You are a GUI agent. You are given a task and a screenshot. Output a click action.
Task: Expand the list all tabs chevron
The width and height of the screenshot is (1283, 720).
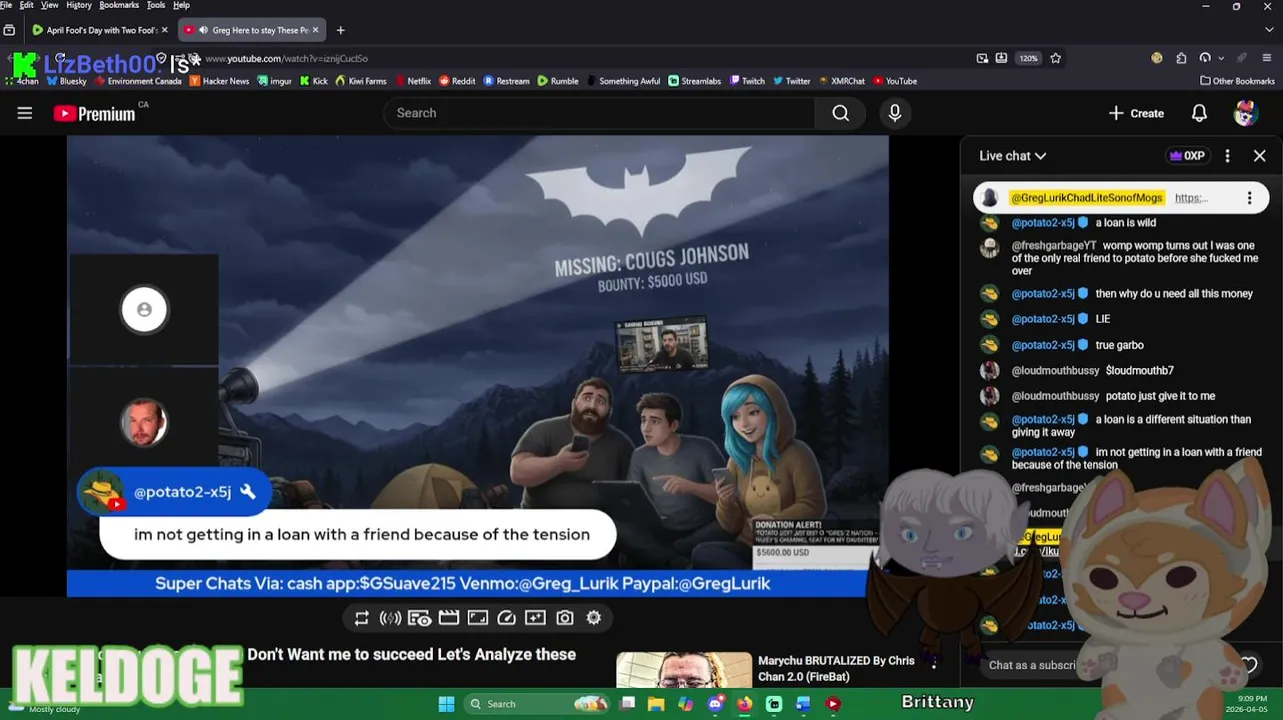pos(1269,30)
